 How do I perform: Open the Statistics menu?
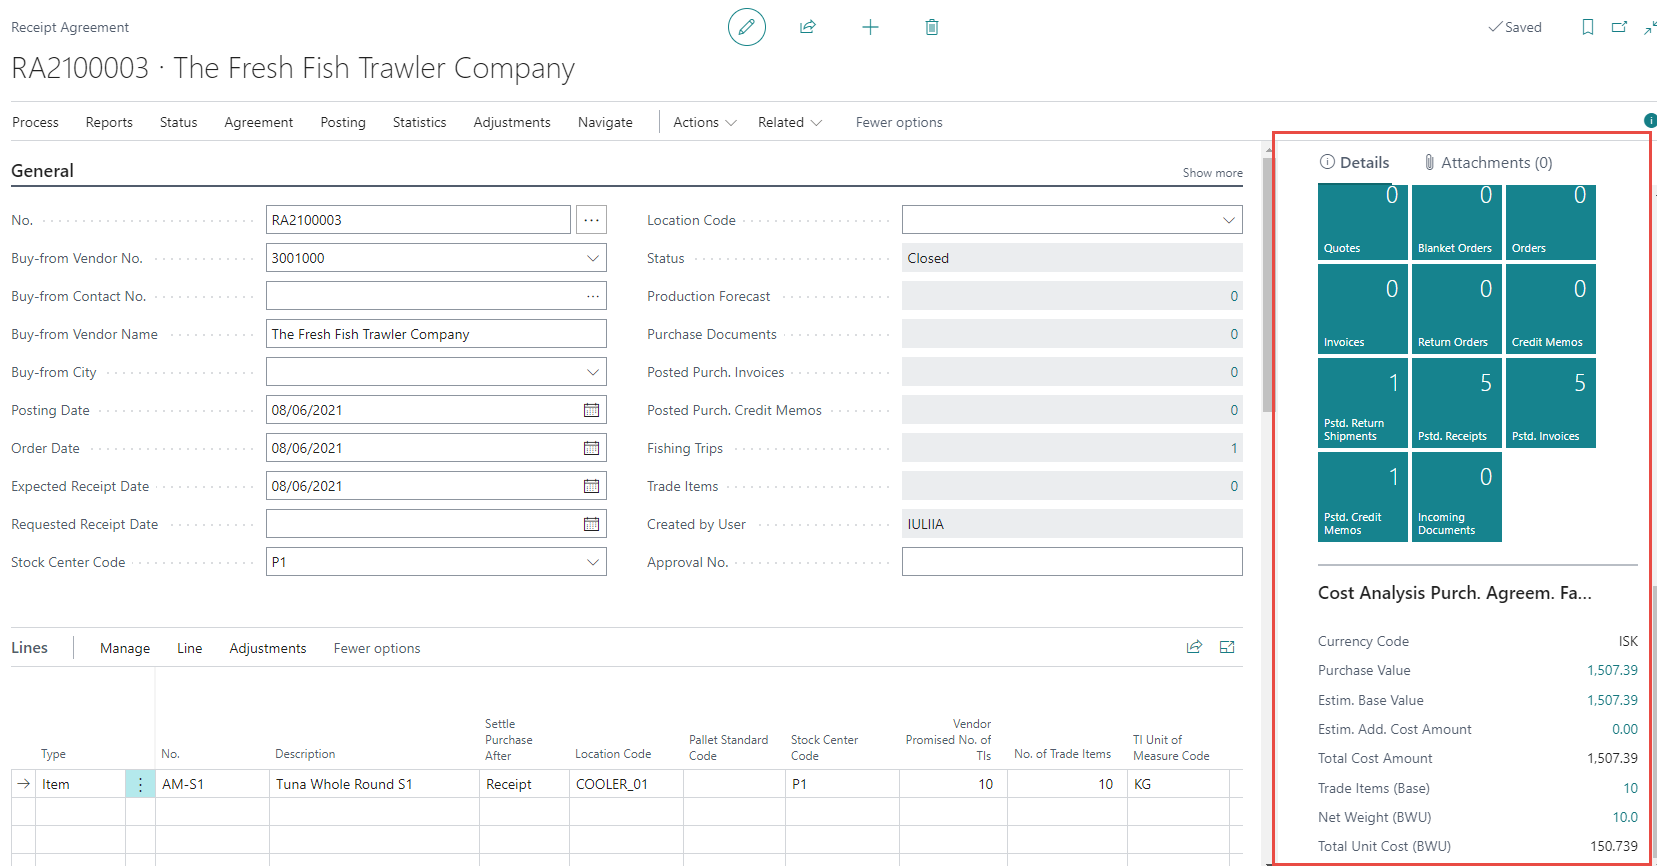[419, 122]
